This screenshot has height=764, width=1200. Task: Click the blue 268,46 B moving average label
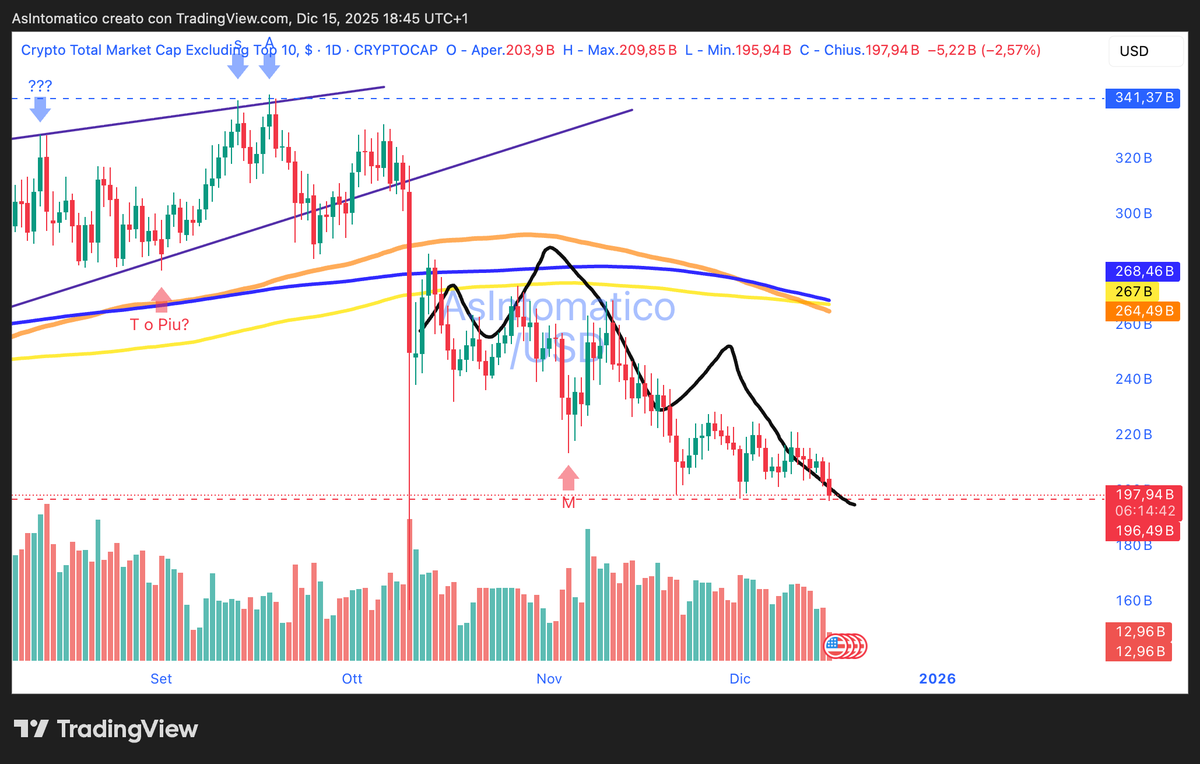click(1143, 271)
